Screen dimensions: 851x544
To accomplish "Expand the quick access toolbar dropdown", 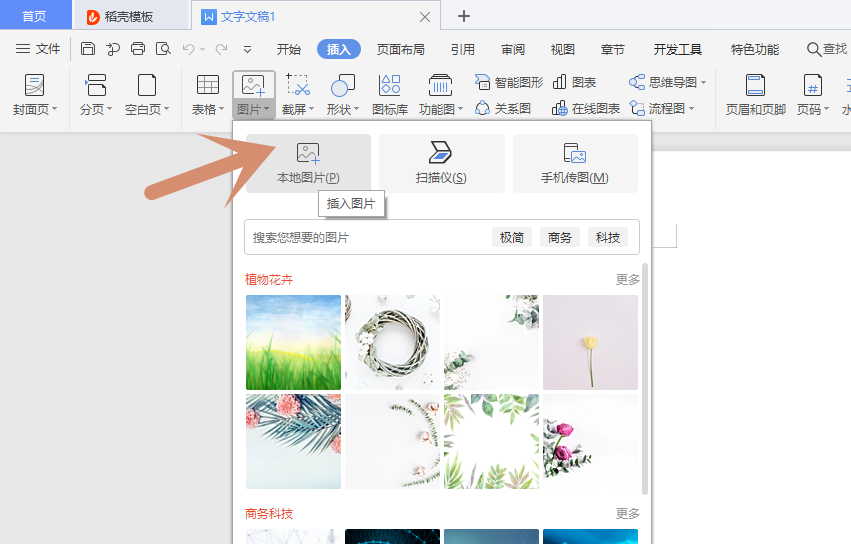I will click(247, 49).
